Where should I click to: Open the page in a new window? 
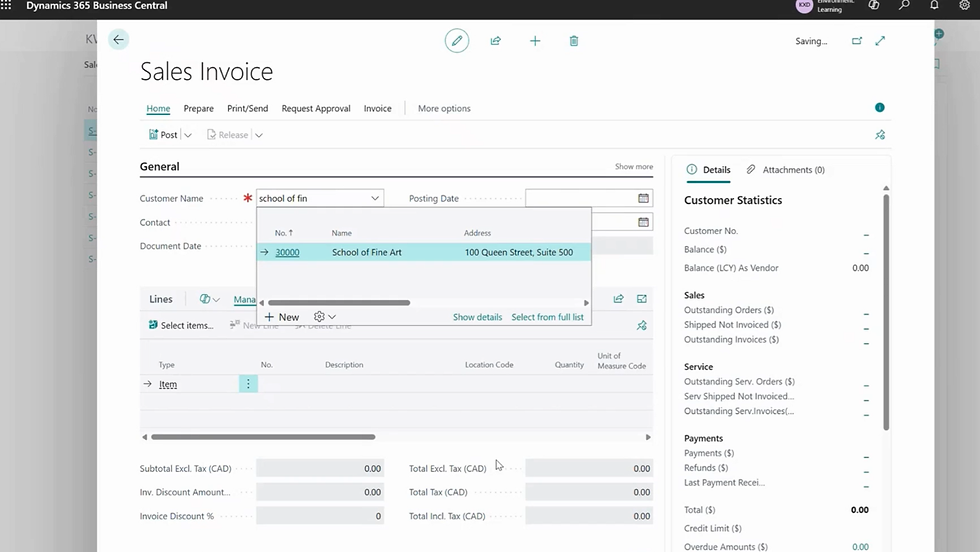[x=857, y=41]
